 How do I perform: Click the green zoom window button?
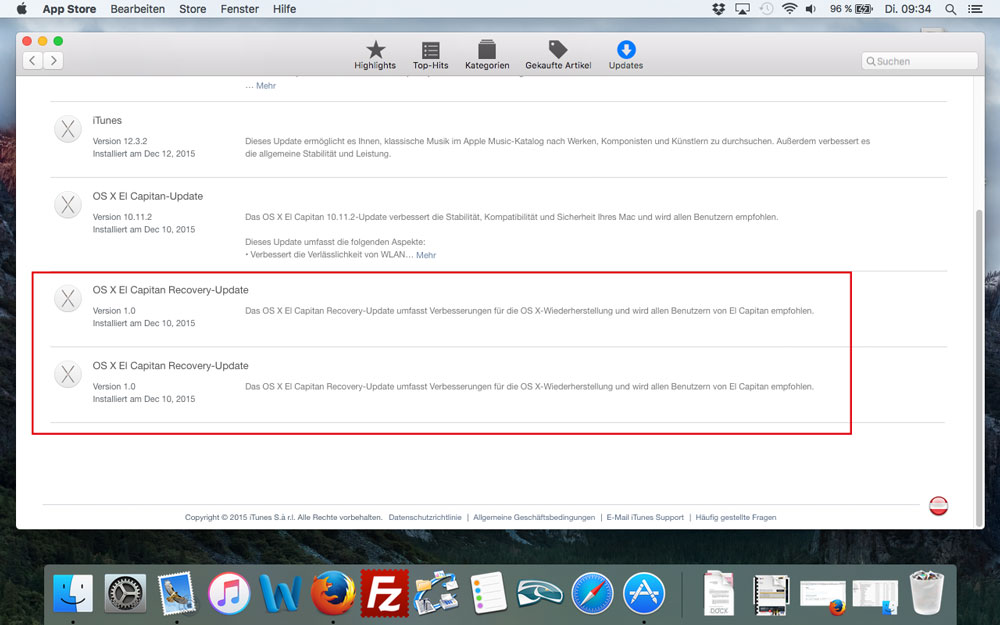click(x=58, y=41)
